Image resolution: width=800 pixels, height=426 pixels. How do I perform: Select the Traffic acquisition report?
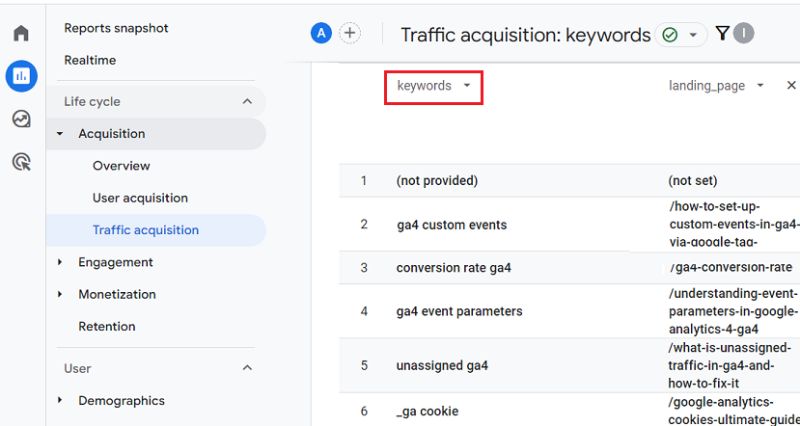click(146, 230)
